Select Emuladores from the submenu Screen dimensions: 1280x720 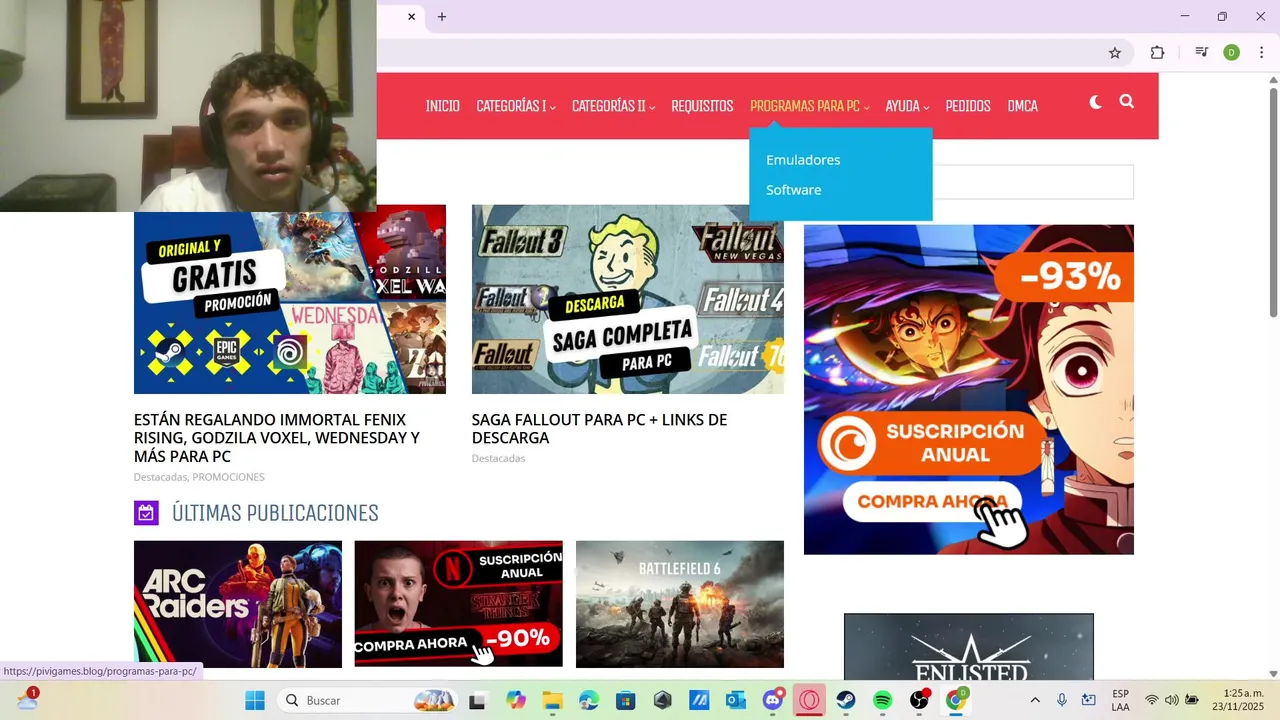tap(803, 160)
